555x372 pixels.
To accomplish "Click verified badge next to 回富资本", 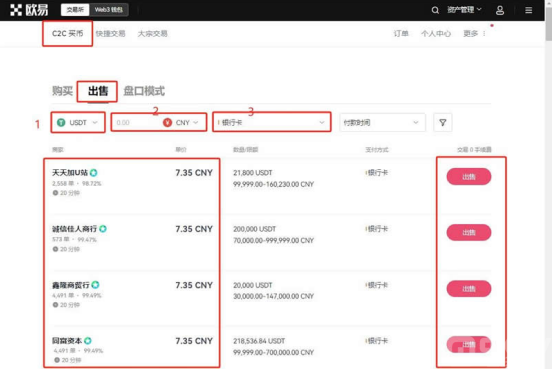I will [x=88, y=340].
